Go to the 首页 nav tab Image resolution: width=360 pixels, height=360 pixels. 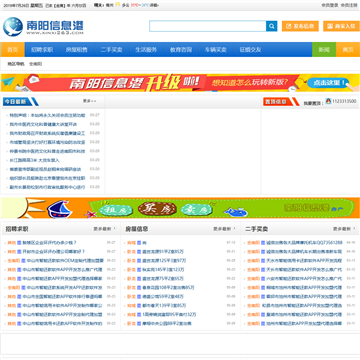click(x=13, y=50)
